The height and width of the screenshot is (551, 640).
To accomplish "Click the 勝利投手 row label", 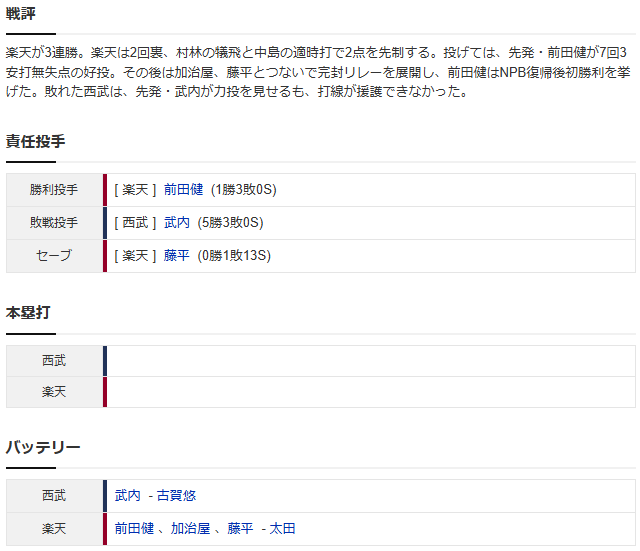I will [x=54, y=190].
